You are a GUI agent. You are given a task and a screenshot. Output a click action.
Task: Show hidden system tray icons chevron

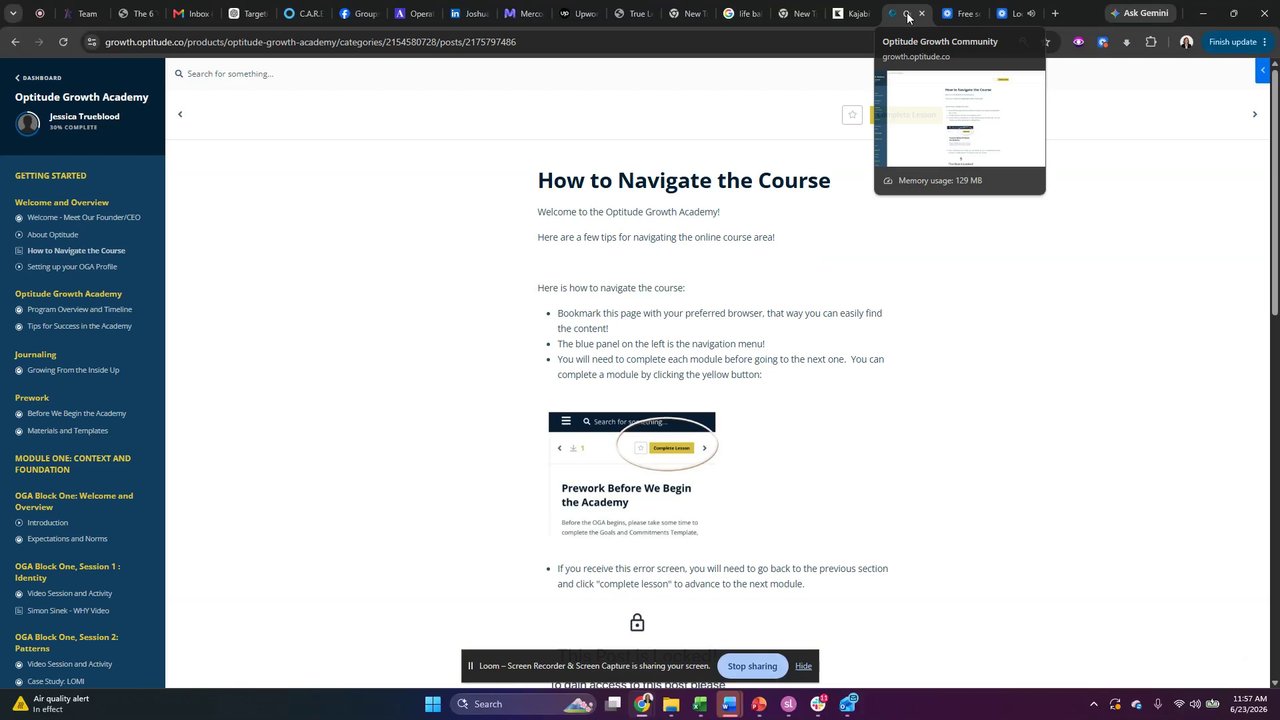coord(1093,704)
